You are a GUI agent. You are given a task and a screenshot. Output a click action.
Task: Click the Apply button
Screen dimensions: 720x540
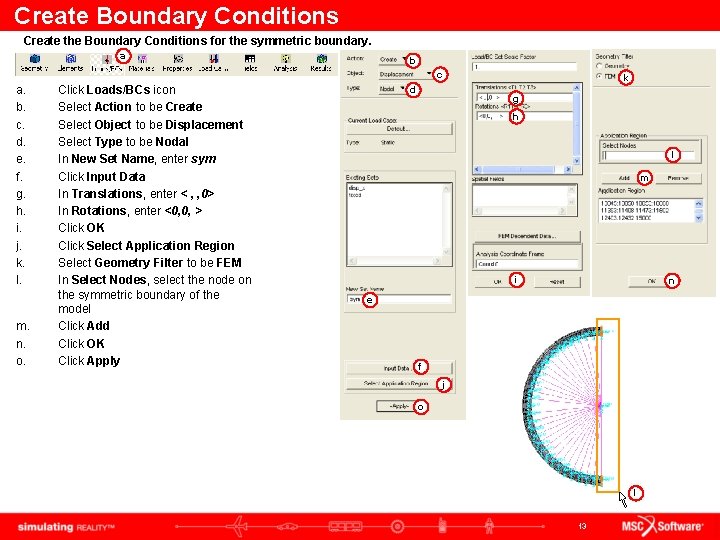[x=399, y=406]
